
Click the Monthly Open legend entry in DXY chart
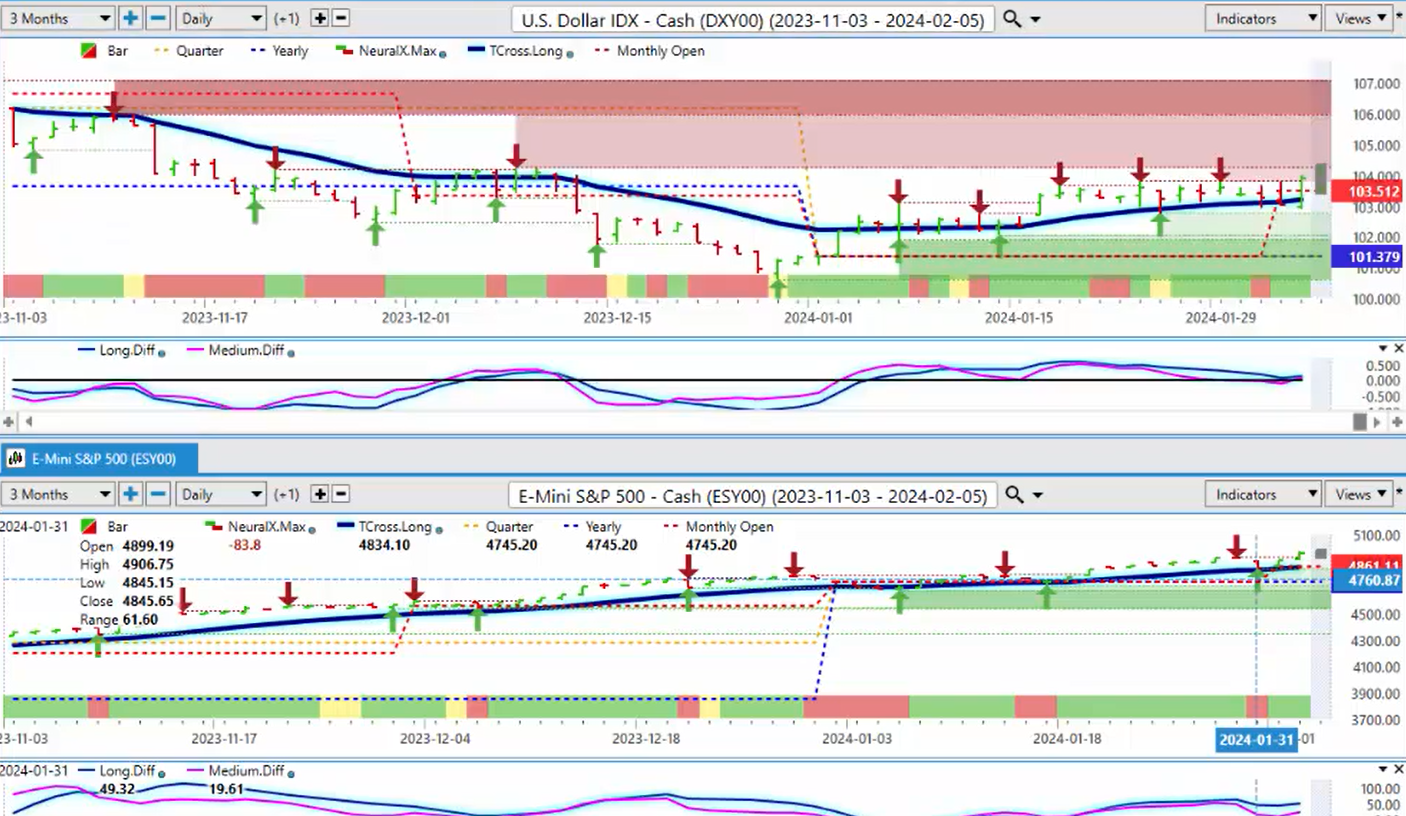click(x=649, y=51)
